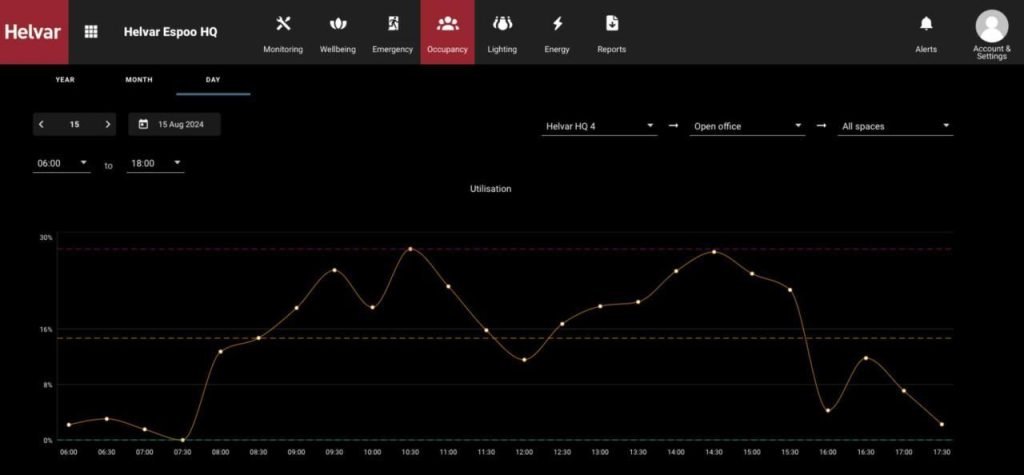Open the Monitoring section icon
The width and height of the screenshot is (1024, 475).
pos(282,24)
